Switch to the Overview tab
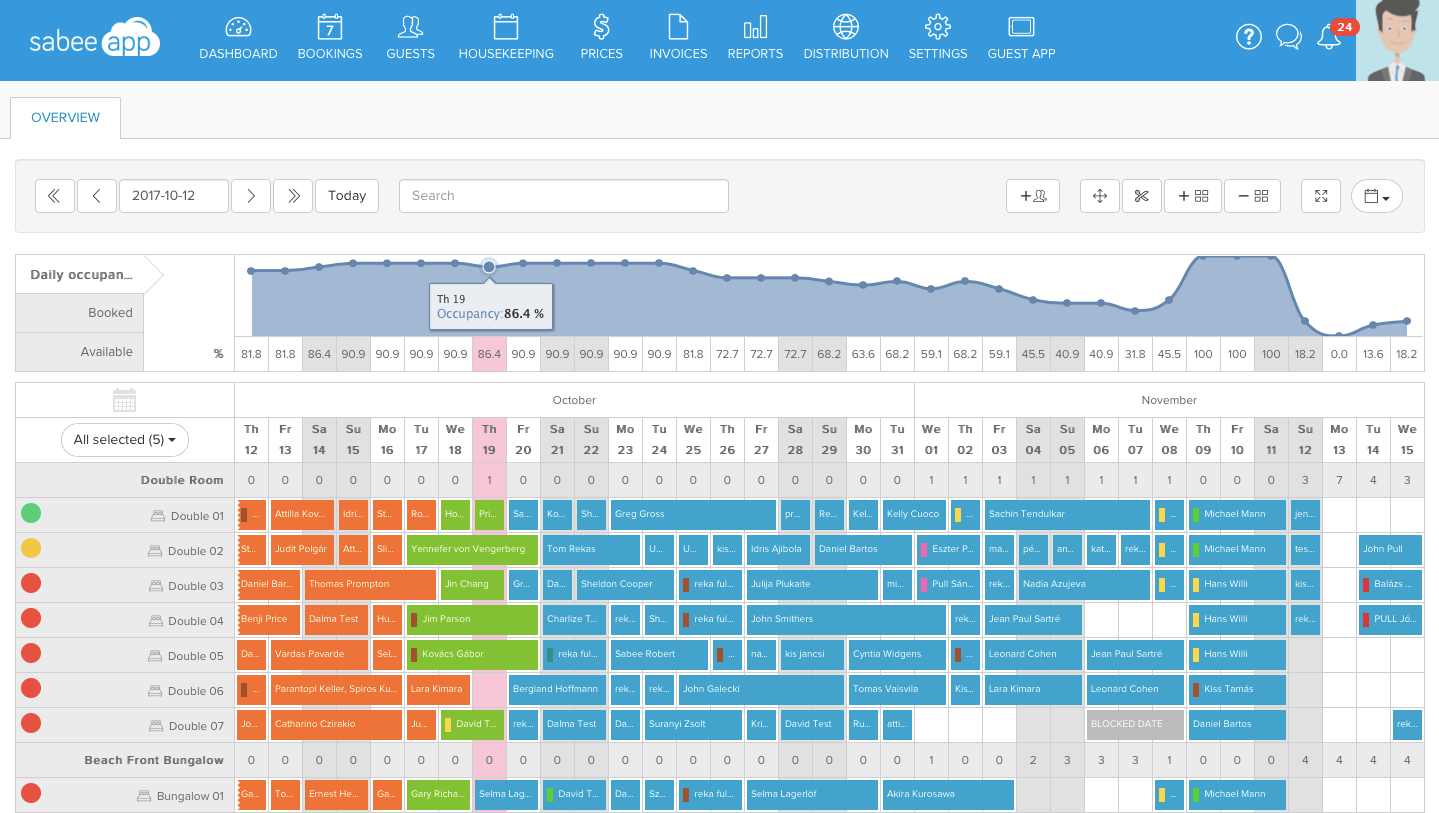 pos(66,118)
